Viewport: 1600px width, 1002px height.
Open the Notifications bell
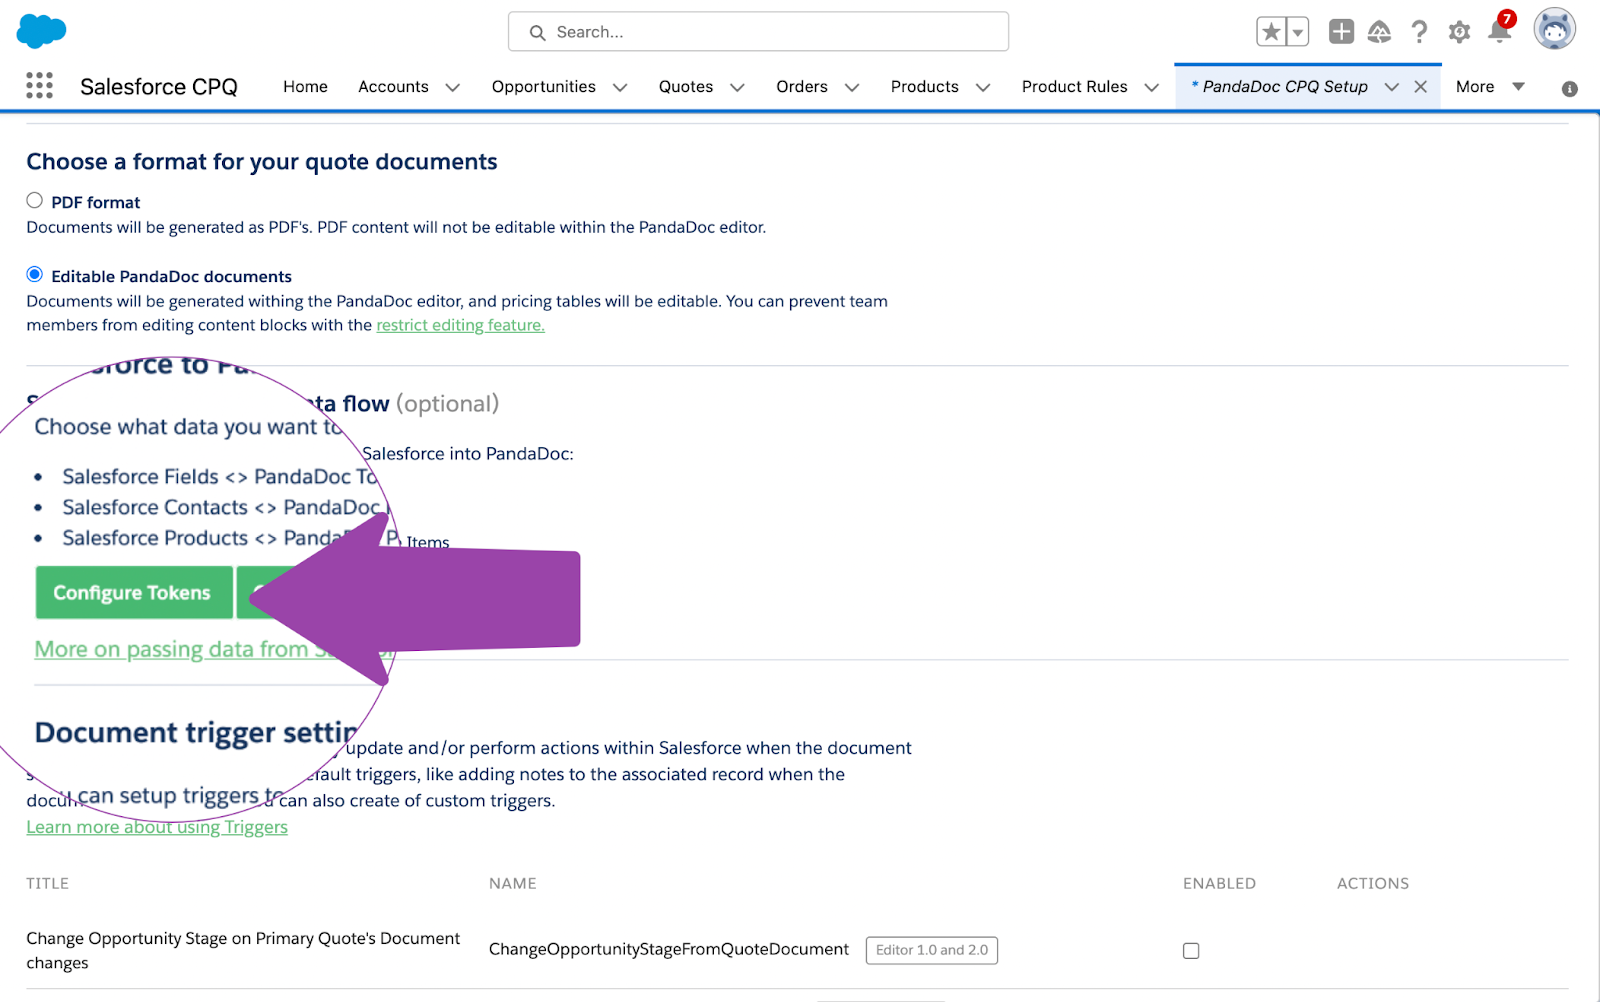[x=1500, y=30]
